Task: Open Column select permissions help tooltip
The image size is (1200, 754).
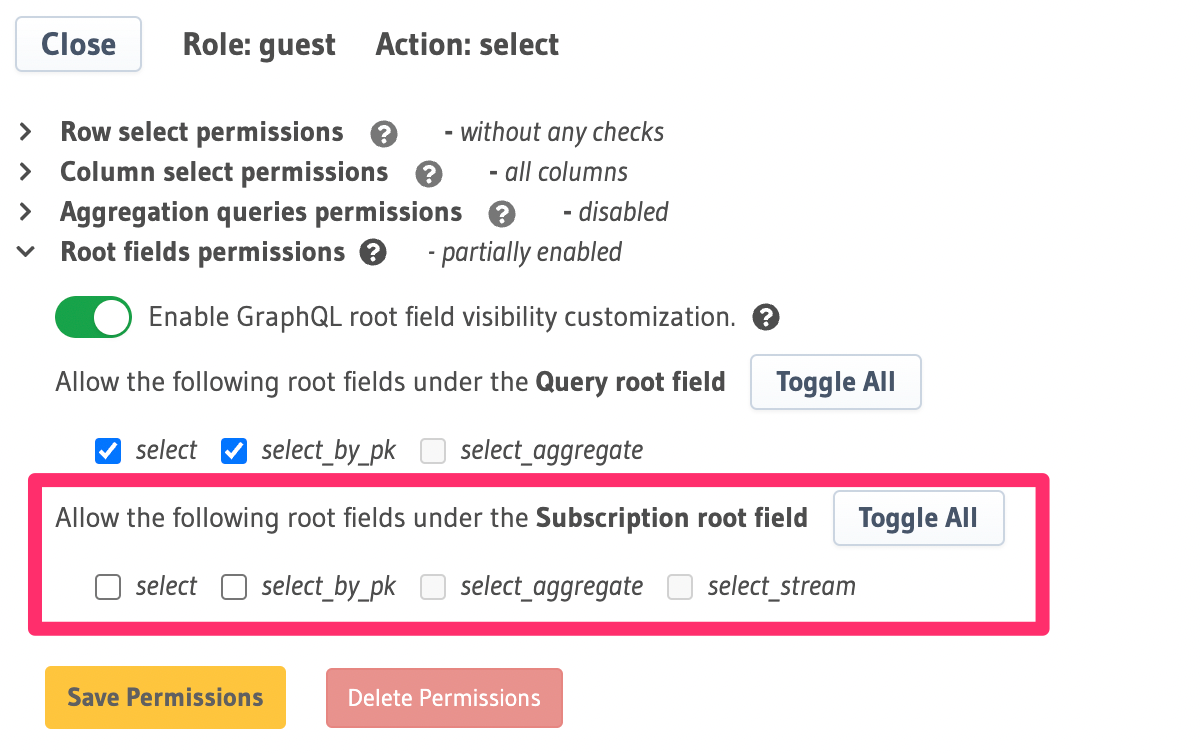Action: (x=429, y=173)
